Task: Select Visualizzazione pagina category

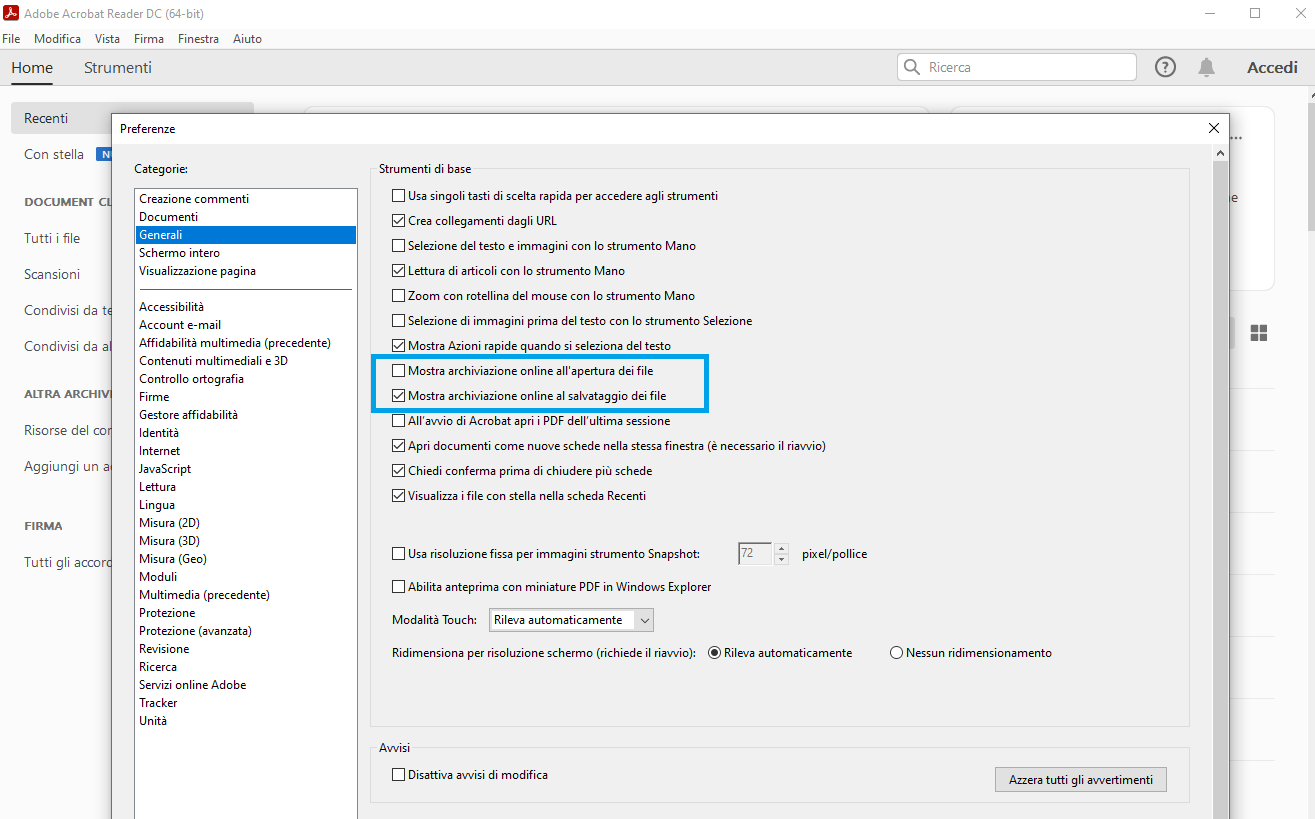Action: tap(246, 271)
